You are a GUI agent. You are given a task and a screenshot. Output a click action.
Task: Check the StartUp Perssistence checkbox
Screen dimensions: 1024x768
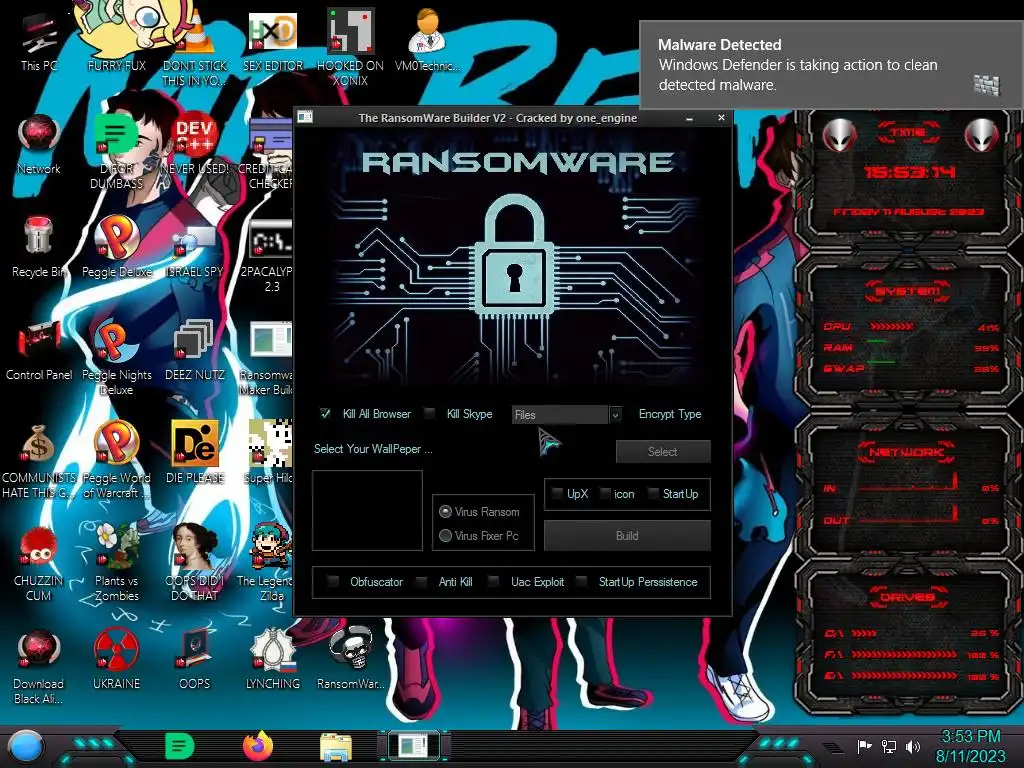(x=582, y=581)
